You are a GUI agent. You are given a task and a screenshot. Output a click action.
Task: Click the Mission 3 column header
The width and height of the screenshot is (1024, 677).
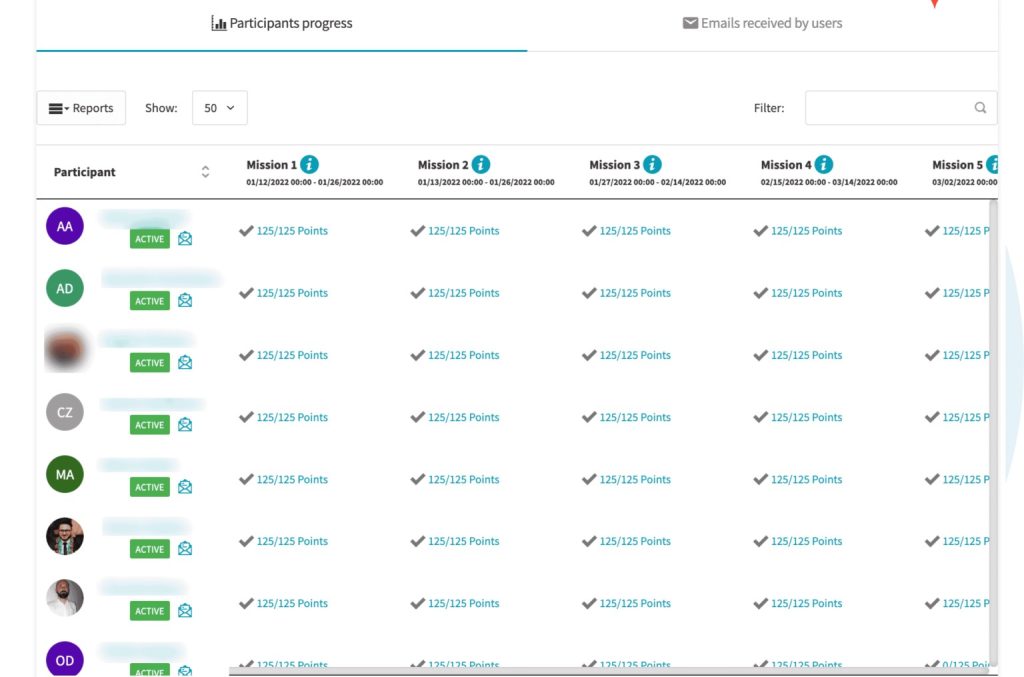[615, 165]
